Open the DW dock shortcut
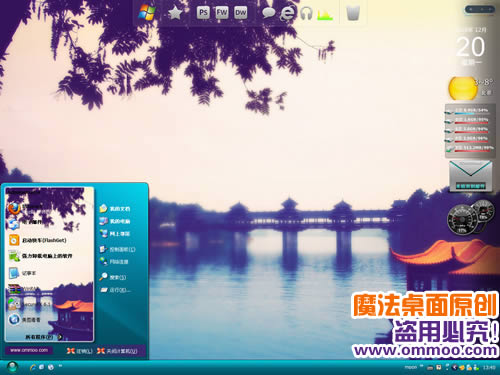Image resolution: width=500 pixels, height=375 pixels. (241, 13)
